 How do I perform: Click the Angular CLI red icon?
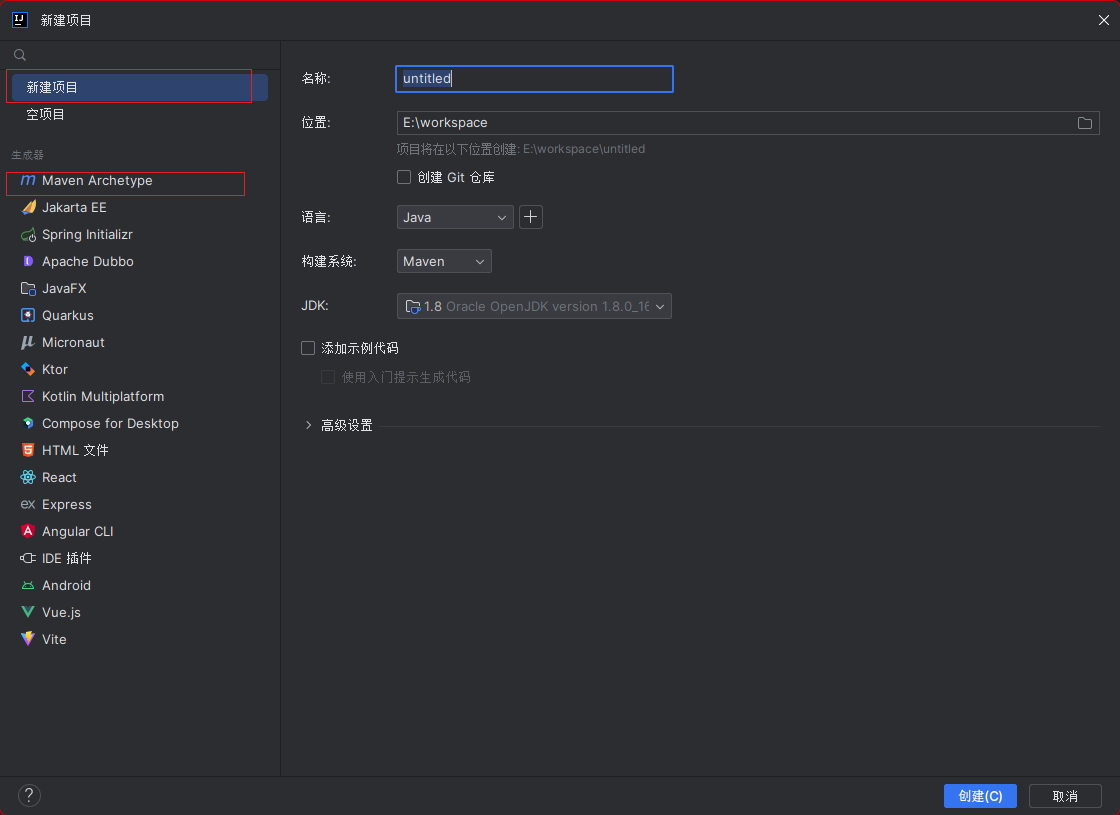28,531
